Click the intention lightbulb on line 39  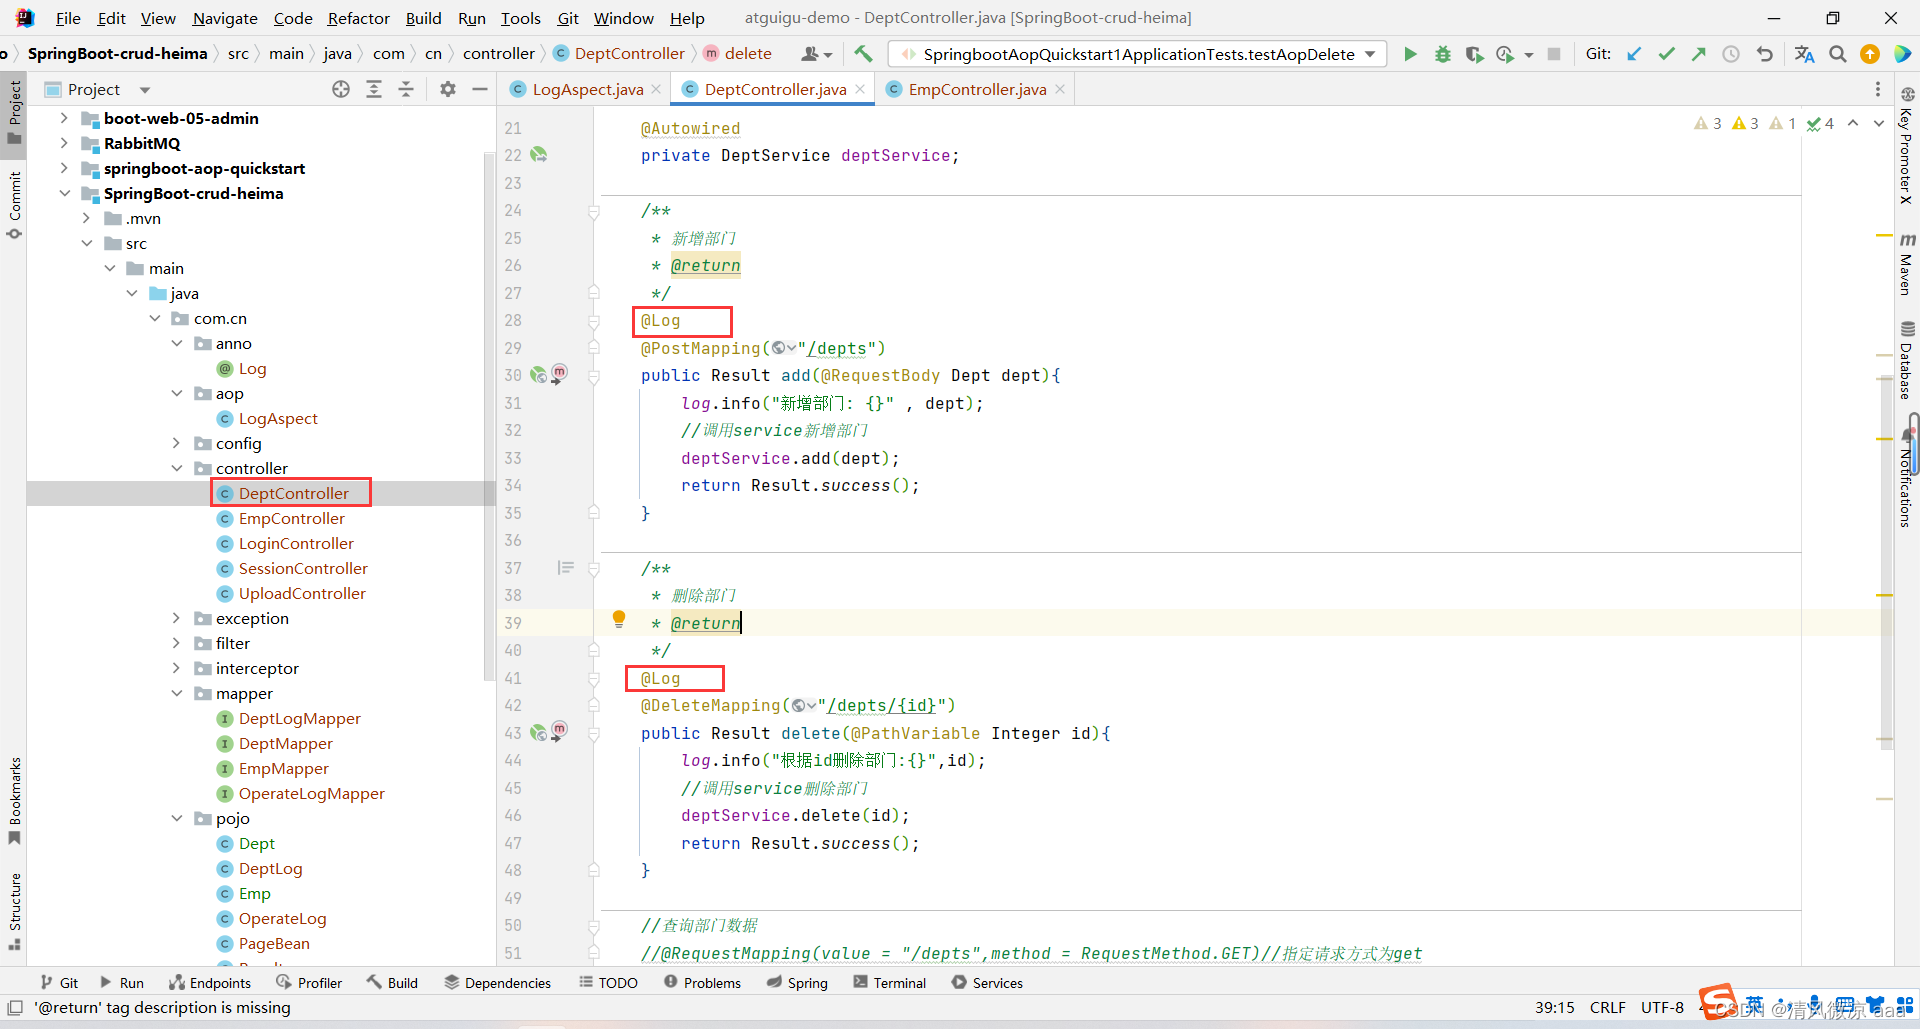pos(619,620)
